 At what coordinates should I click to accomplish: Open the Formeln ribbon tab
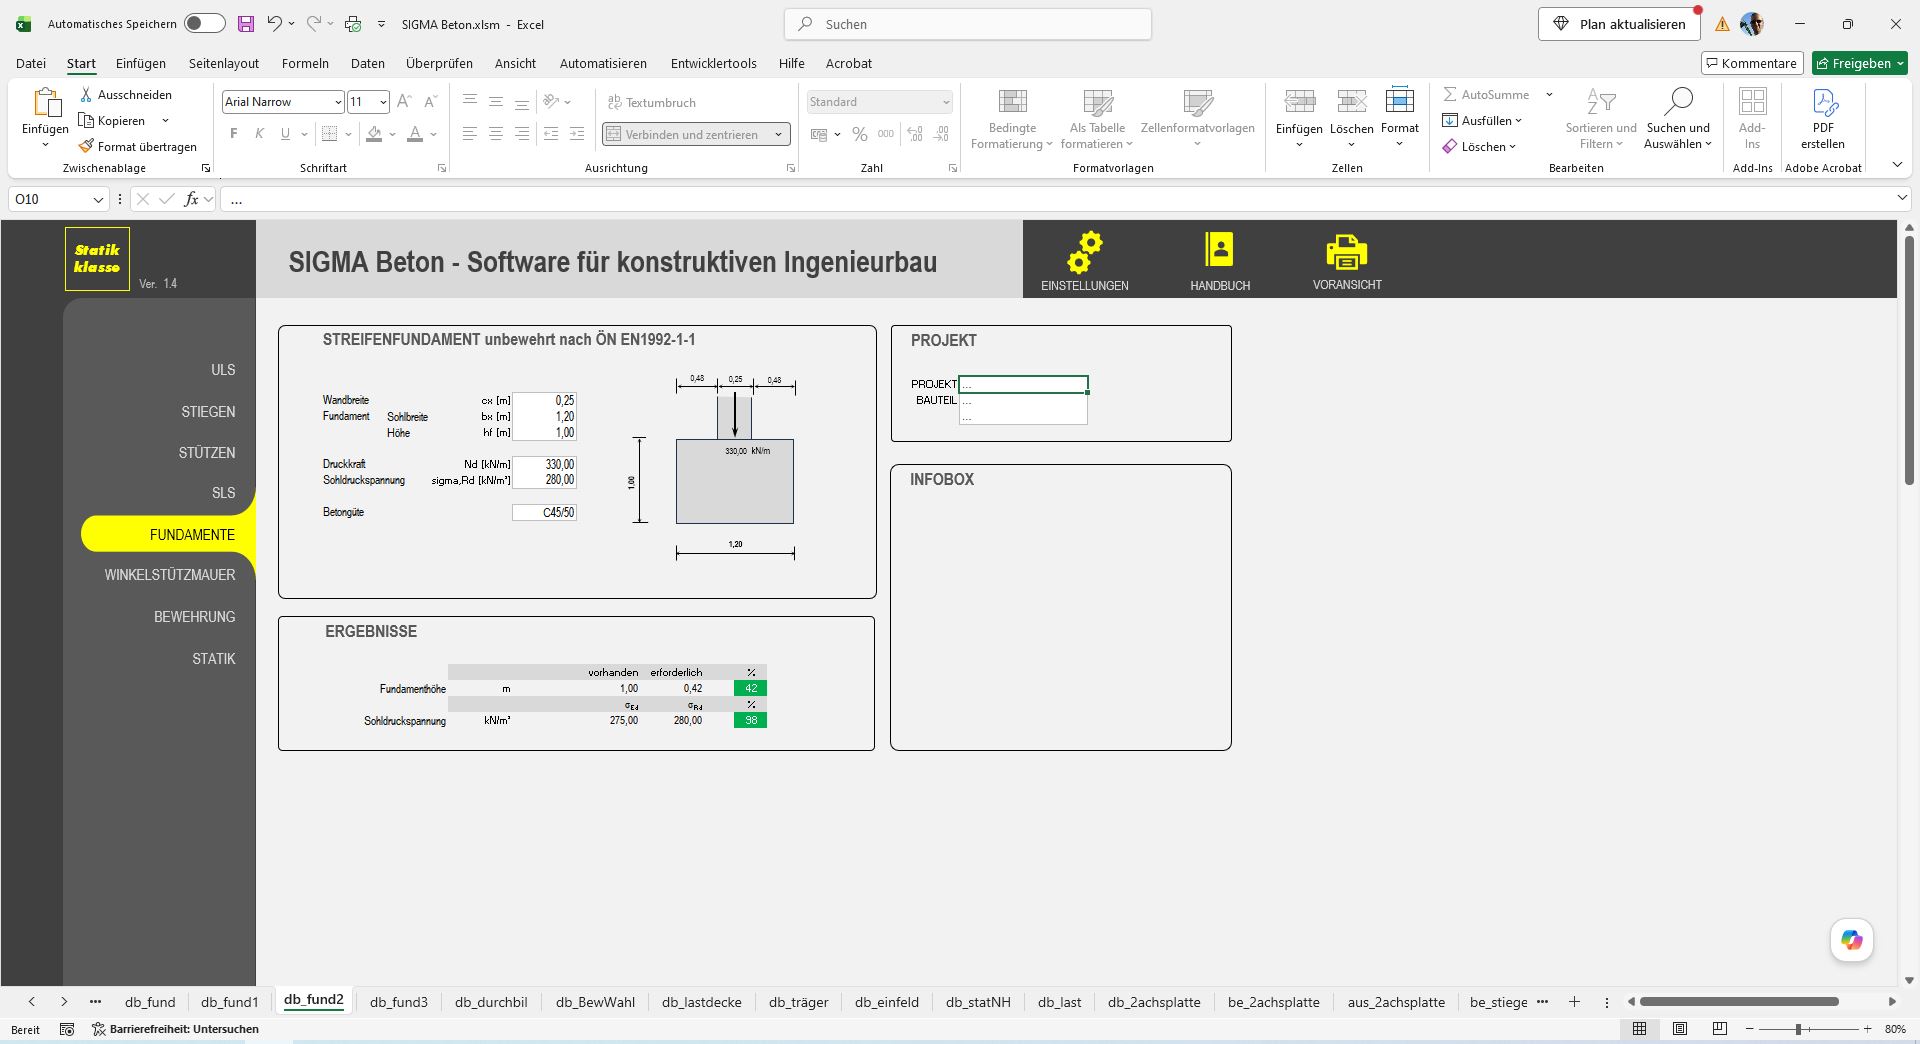tap(305, 63)
